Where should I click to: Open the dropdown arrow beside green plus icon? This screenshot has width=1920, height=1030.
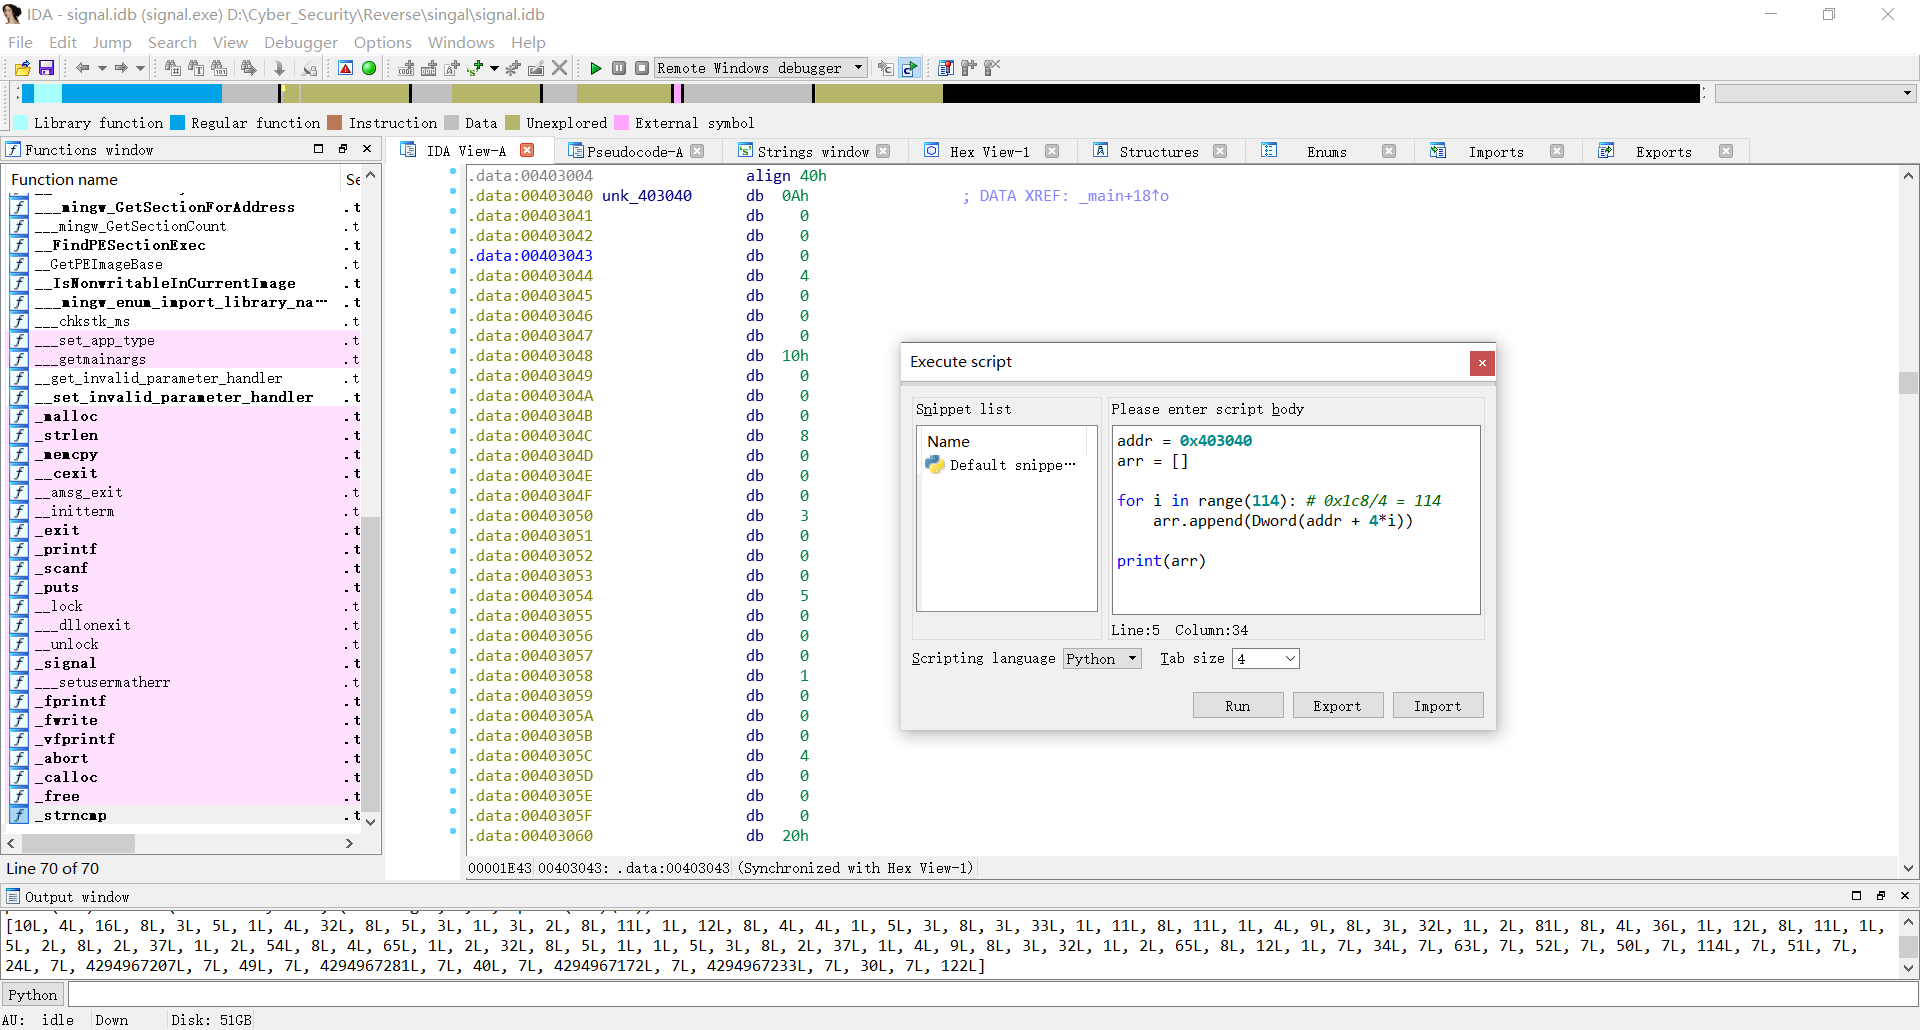494,68
